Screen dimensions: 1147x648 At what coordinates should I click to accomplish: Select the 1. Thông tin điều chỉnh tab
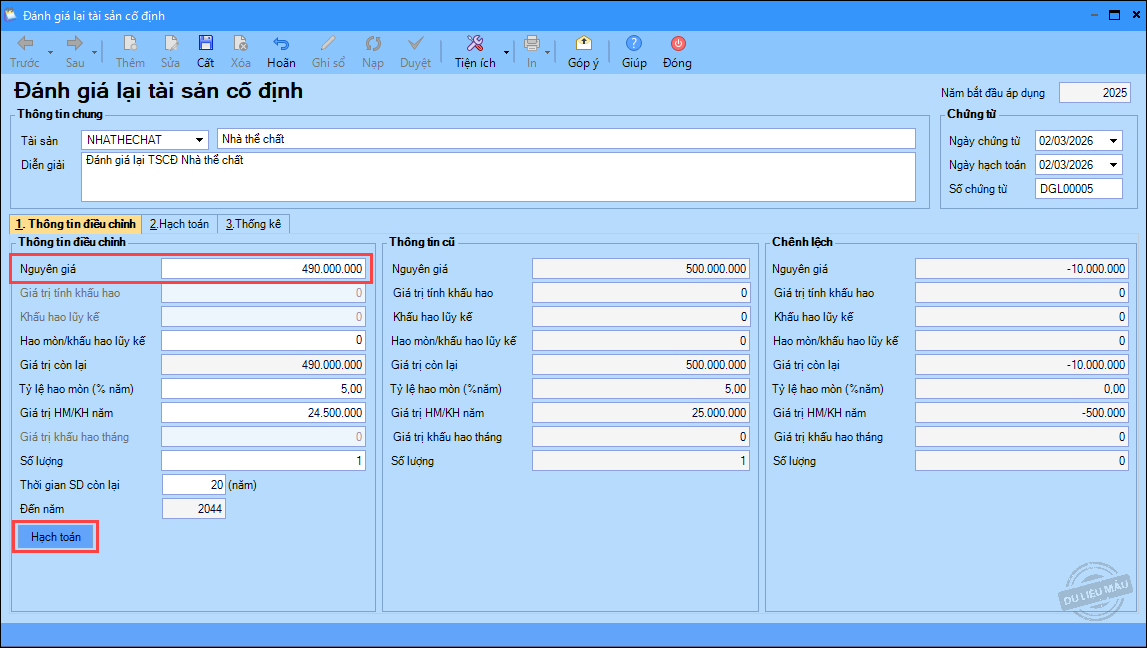75,224
